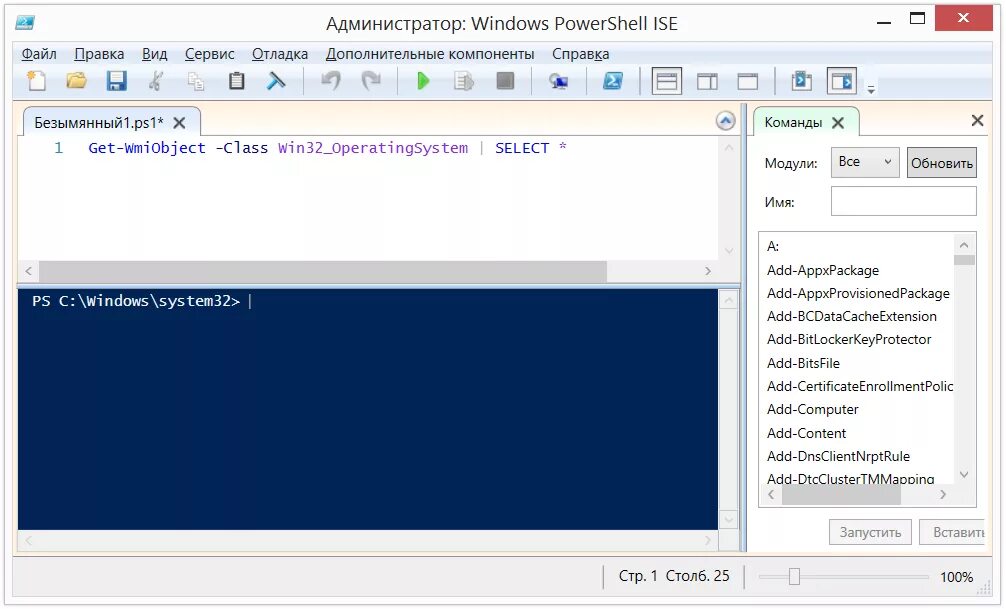1006x609 pixels.
Task: Click the Стр. 1 Столб. 25 status
Action: (674, 576)
